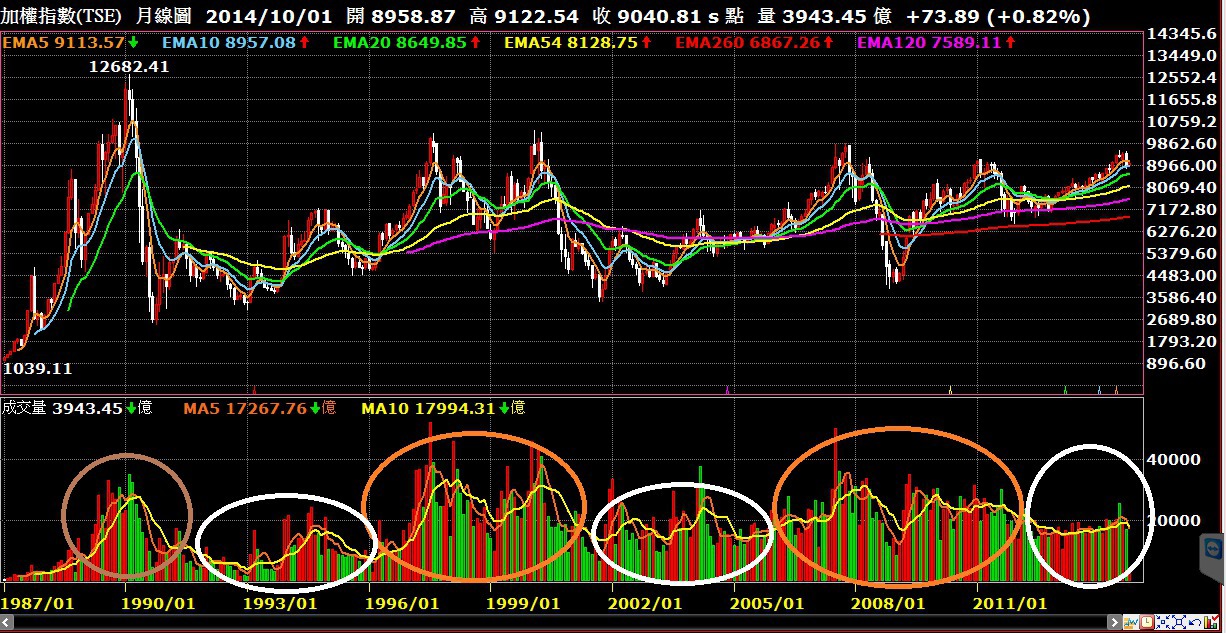The image size is (1226, 633).
Task: Click the blue undo arrow icon
Action: pyautogui.click(x=1195, y=622)
